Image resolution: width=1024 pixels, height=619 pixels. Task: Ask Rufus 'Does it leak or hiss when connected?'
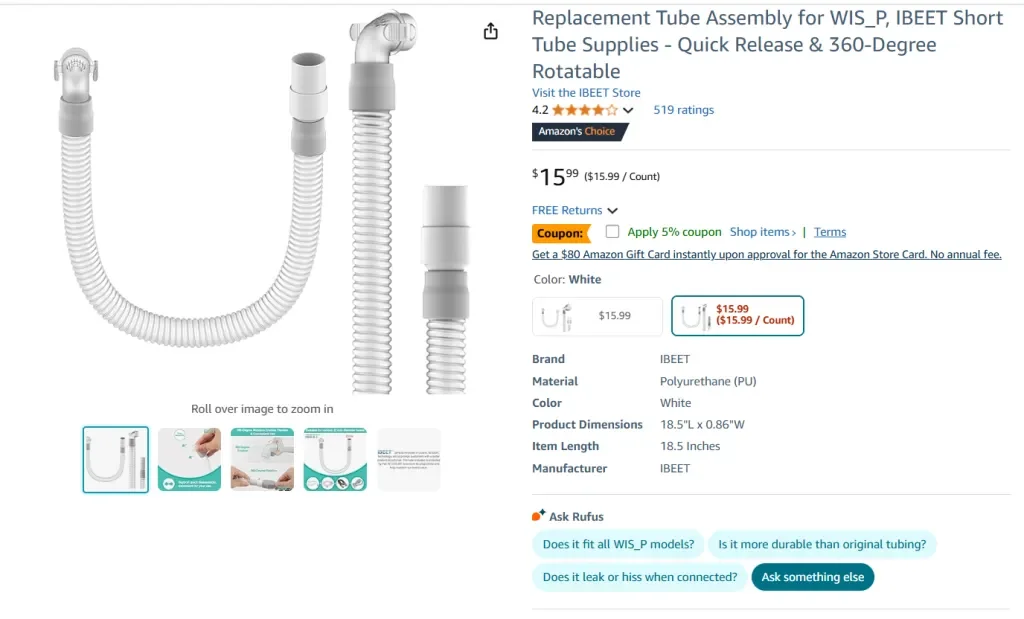pyautogui.click(x=639, y=577)
